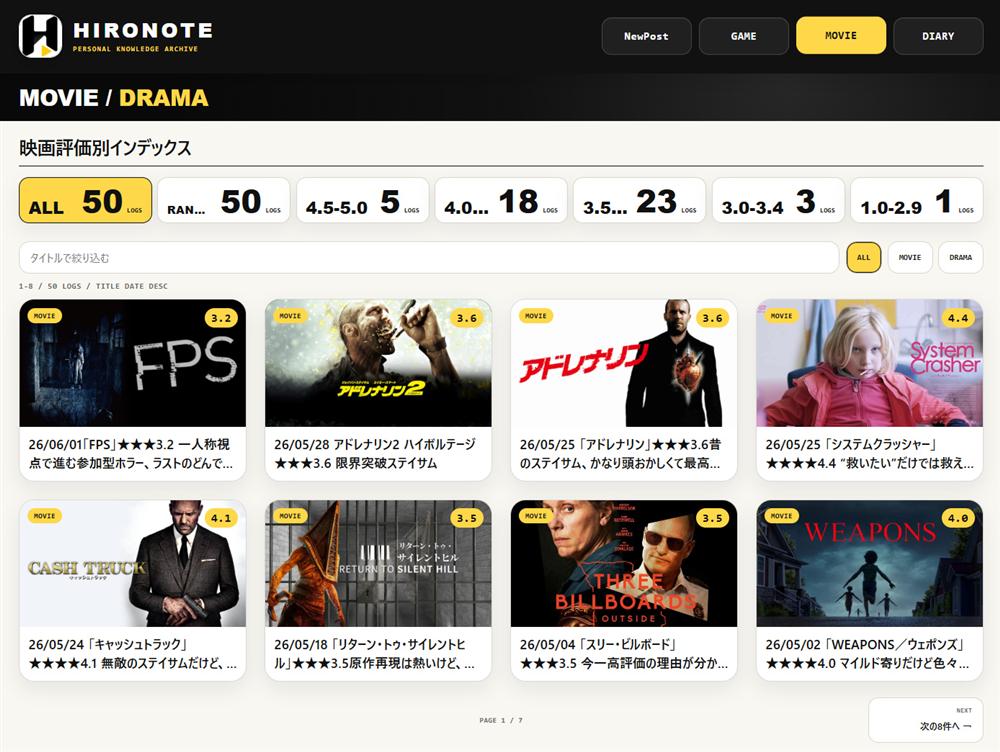Open the NewPost navigation tab
Viewport: 1000px width, 752px height.
(646, 36)
